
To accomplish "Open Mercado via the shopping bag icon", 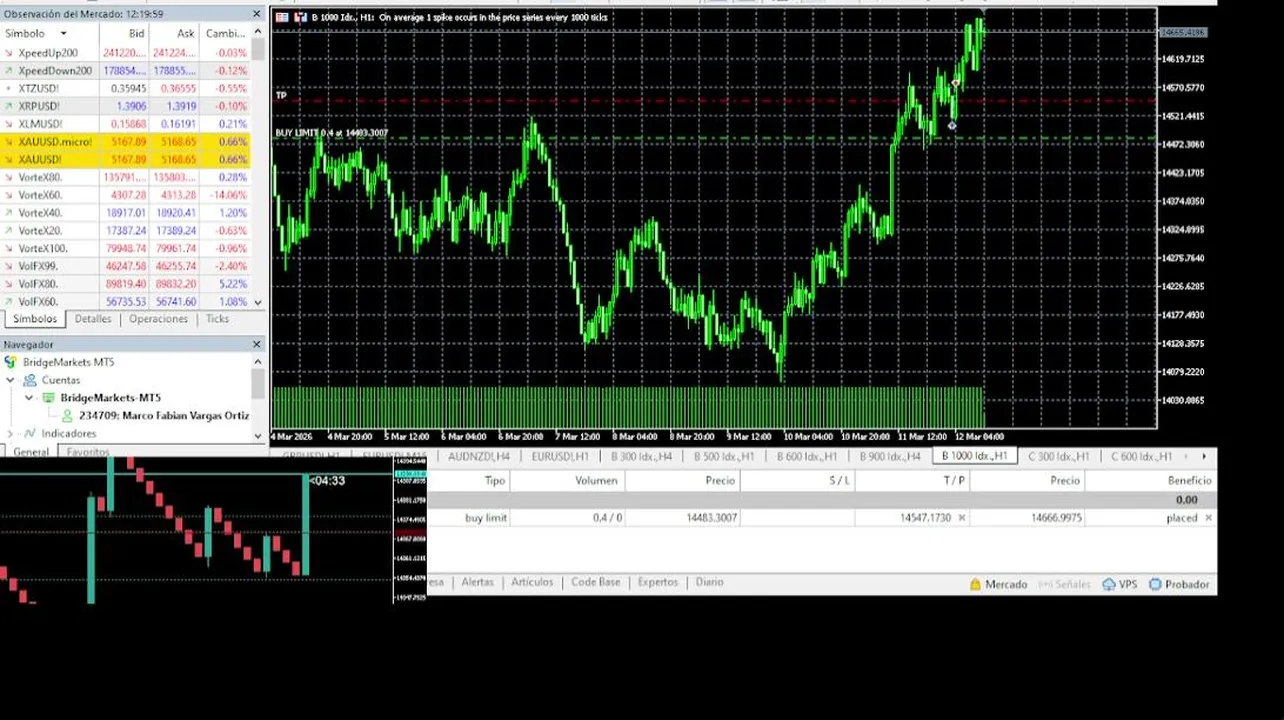I will (975, 584).
